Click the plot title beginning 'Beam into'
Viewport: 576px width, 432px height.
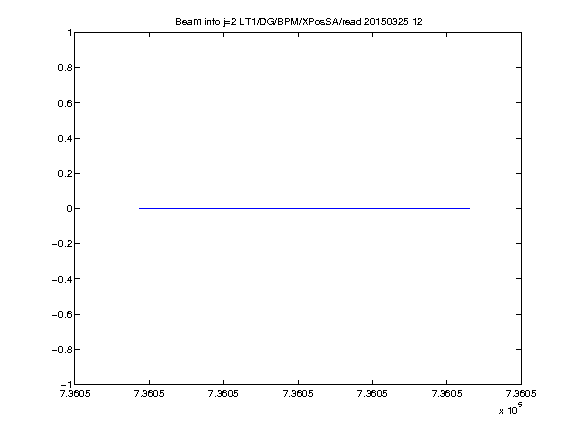click(x=299, y=22)
